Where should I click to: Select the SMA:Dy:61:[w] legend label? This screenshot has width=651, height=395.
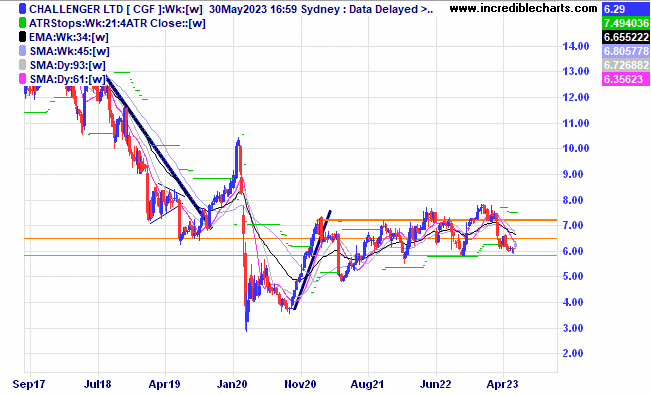[68, 79]
